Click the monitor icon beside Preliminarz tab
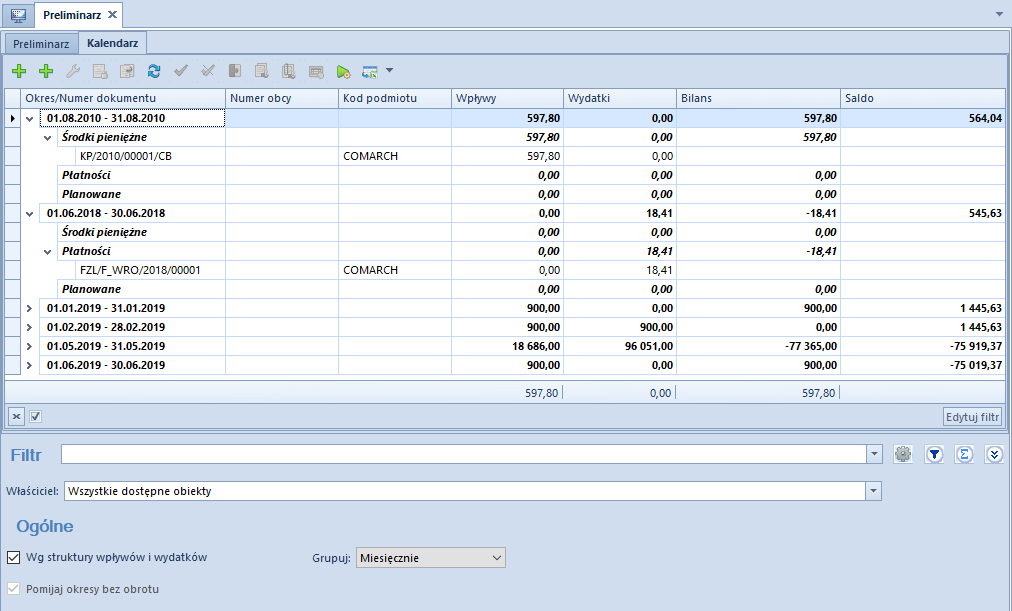The width and height of the screenshot is (1012, 611). (x=18, y=14)
